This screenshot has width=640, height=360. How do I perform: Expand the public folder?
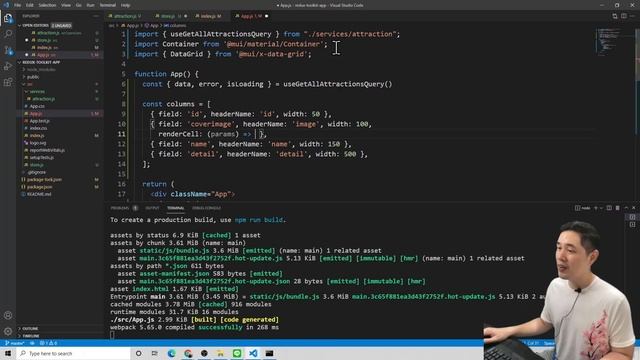pyautogui.click(x=31, y=77)
